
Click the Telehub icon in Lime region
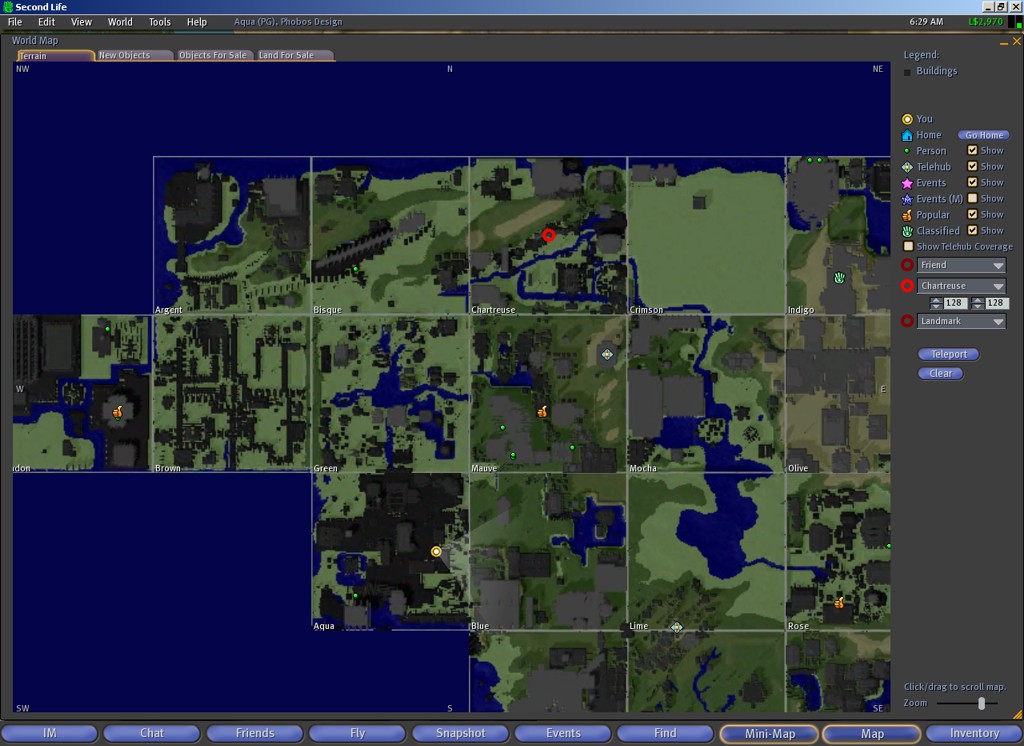pos(677,627)
